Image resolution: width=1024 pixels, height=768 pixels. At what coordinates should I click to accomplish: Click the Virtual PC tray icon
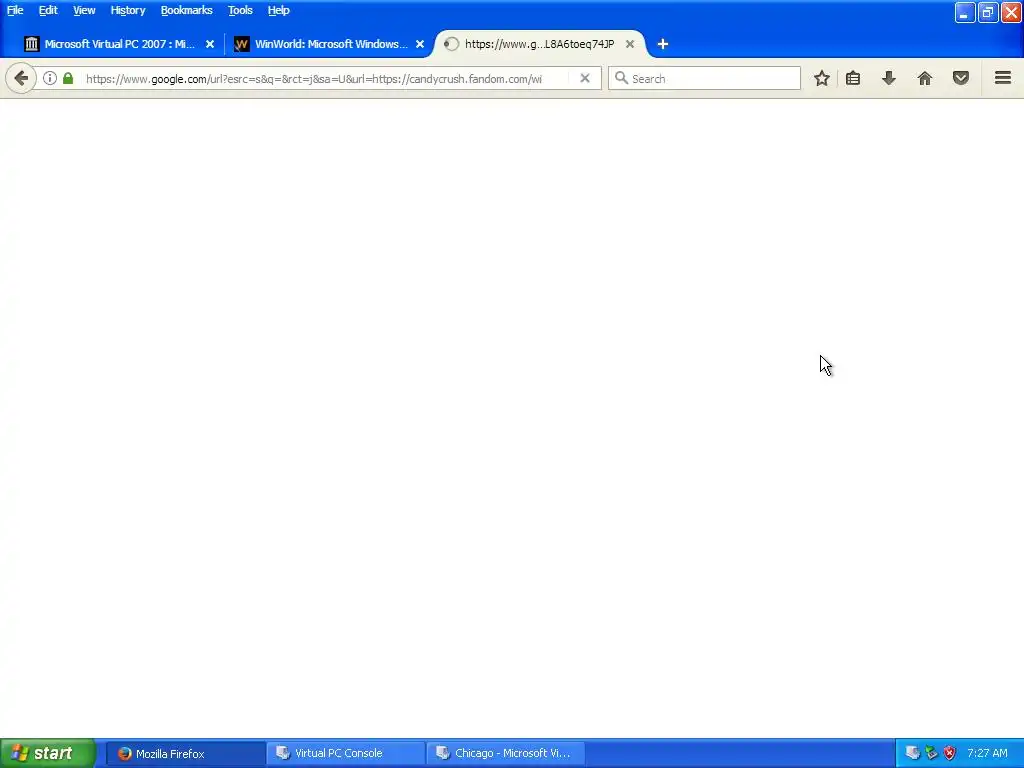[912, 753]
